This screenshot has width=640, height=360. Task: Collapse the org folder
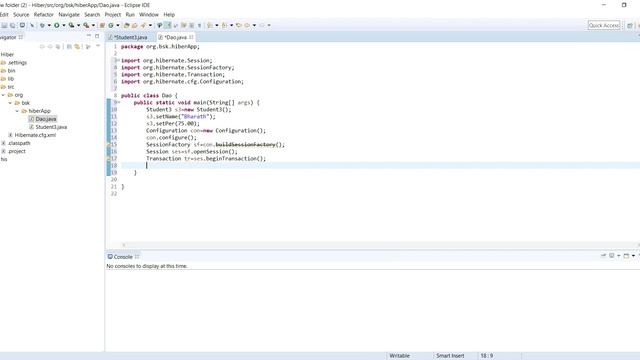3,95
